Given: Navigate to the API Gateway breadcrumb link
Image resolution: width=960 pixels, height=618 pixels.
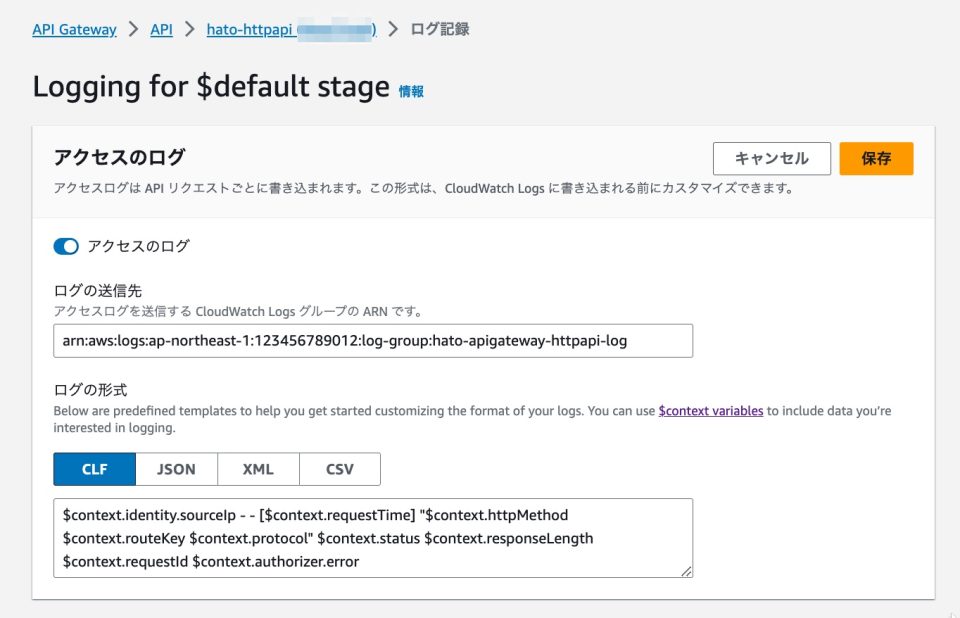Looking at the screenshot, I should click(74, 29).
